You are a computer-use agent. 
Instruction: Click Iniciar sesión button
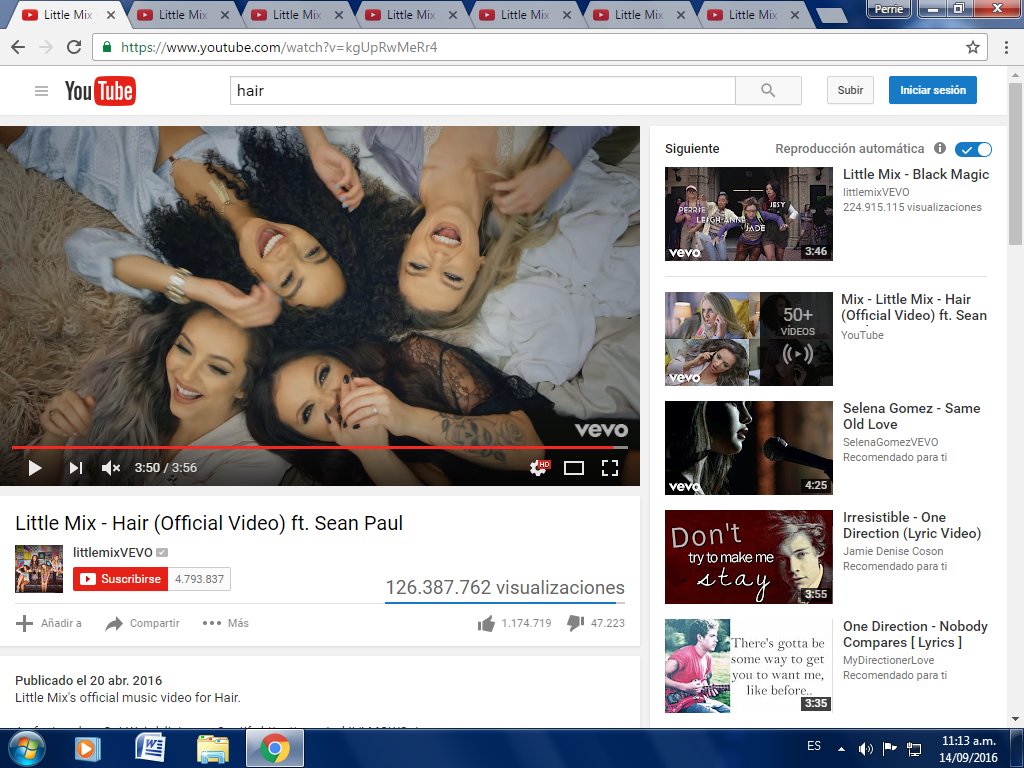pyautogui.click(x=933, y=90)
